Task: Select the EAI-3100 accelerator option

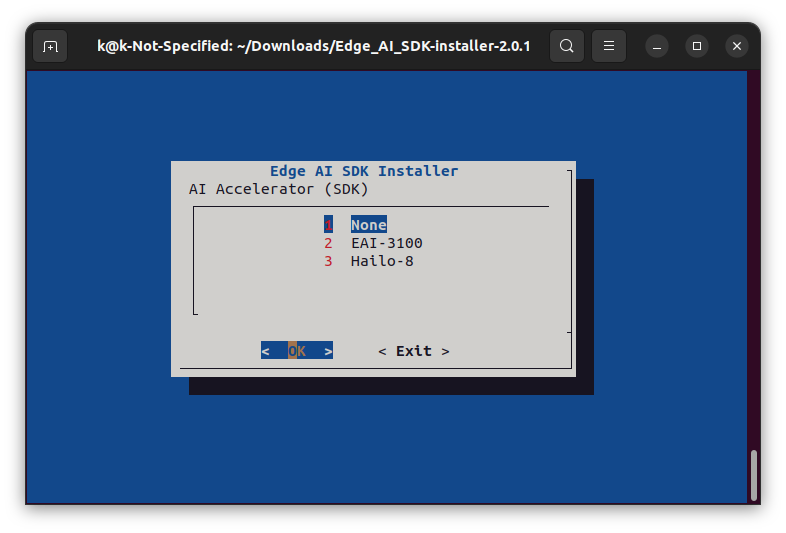Action: (x=373, y=243)
